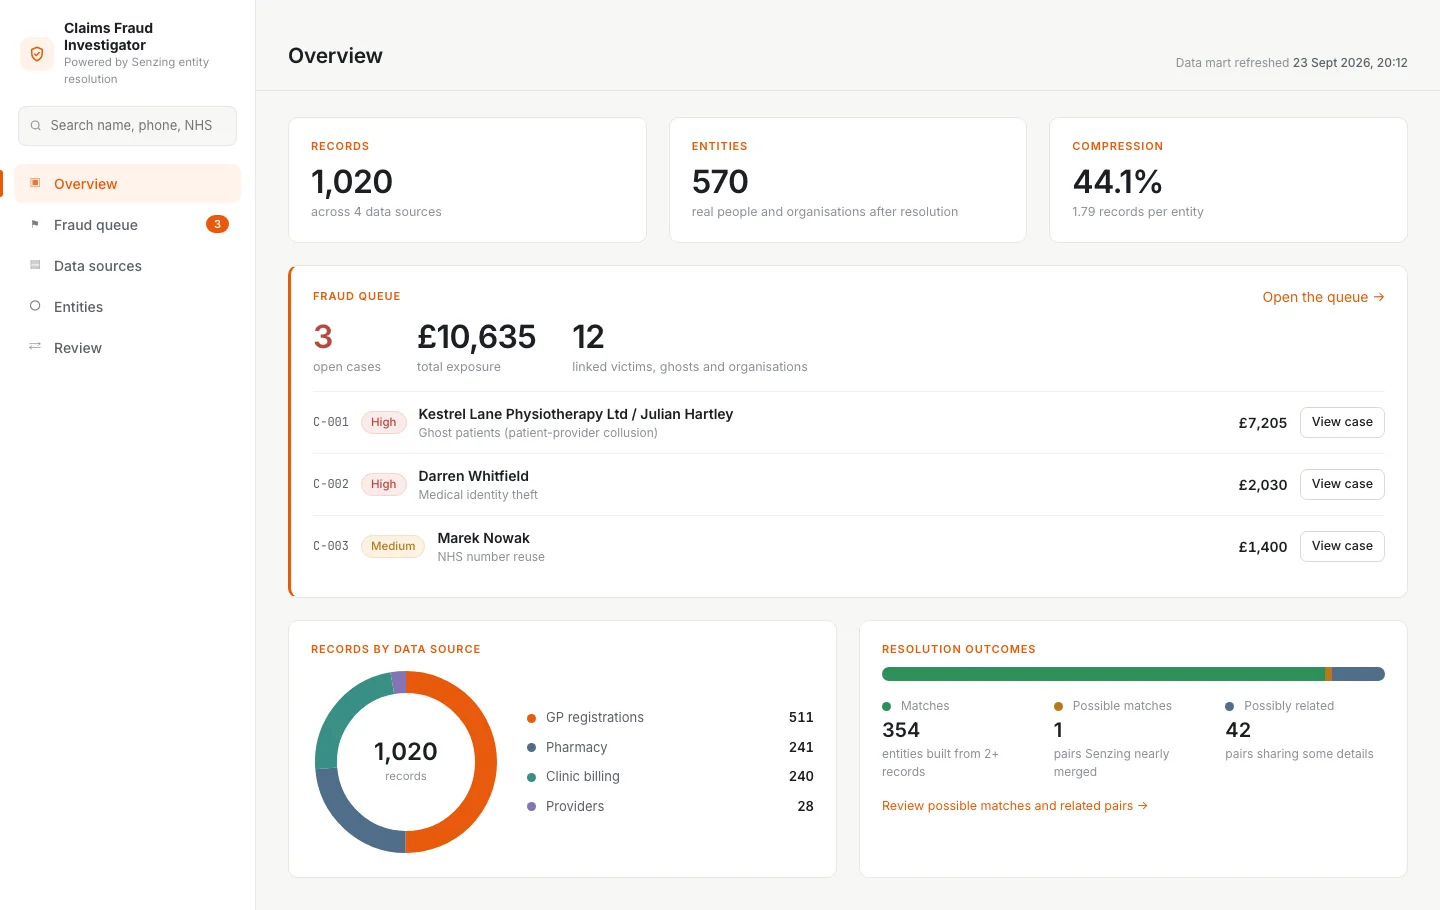Image resolution: width=1440 pixels, height=910 pixels.
Task: Click the teal Clinic billing legend dot
Action: pyautogui.click(x=532, y=777)
